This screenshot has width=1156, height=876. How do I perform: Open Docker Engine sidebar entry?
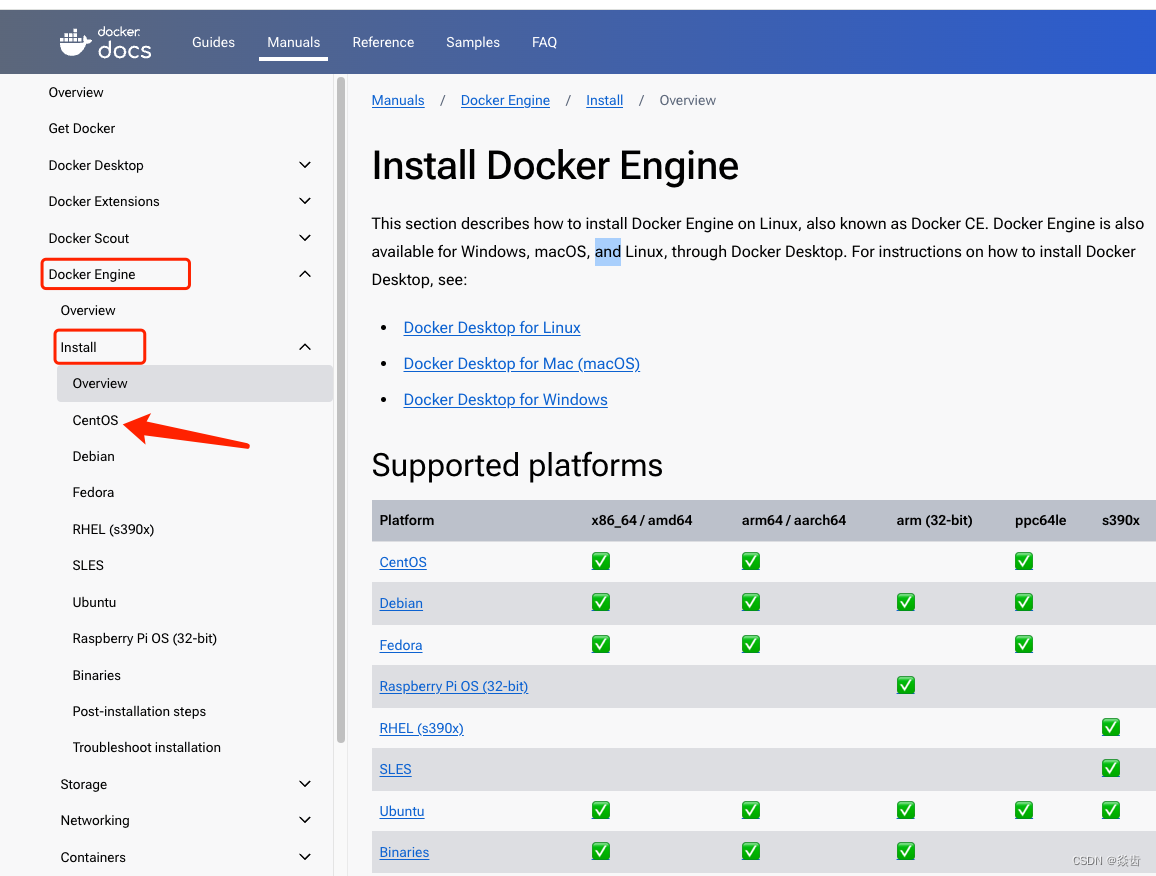pyautogui.click(x=92, y=274)
